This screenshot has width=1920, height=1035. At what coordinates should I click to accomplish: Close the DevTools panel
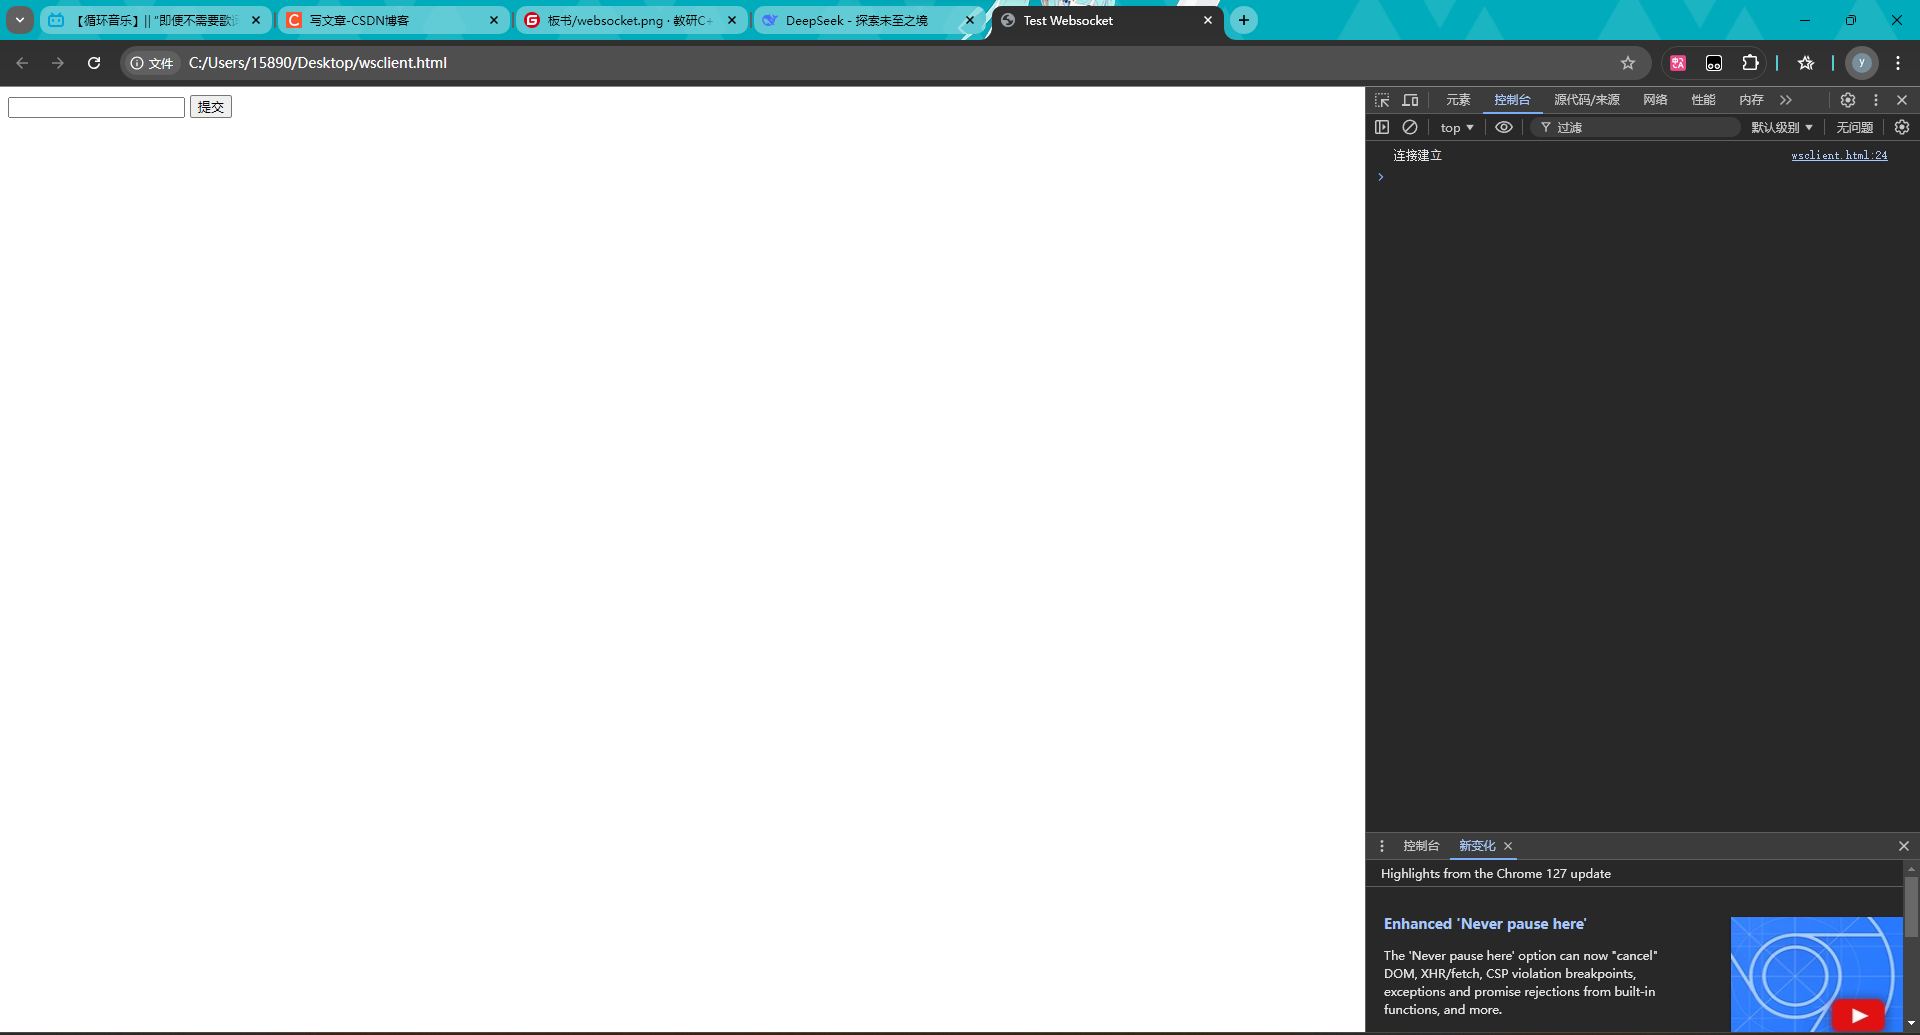coord(1902,100)
